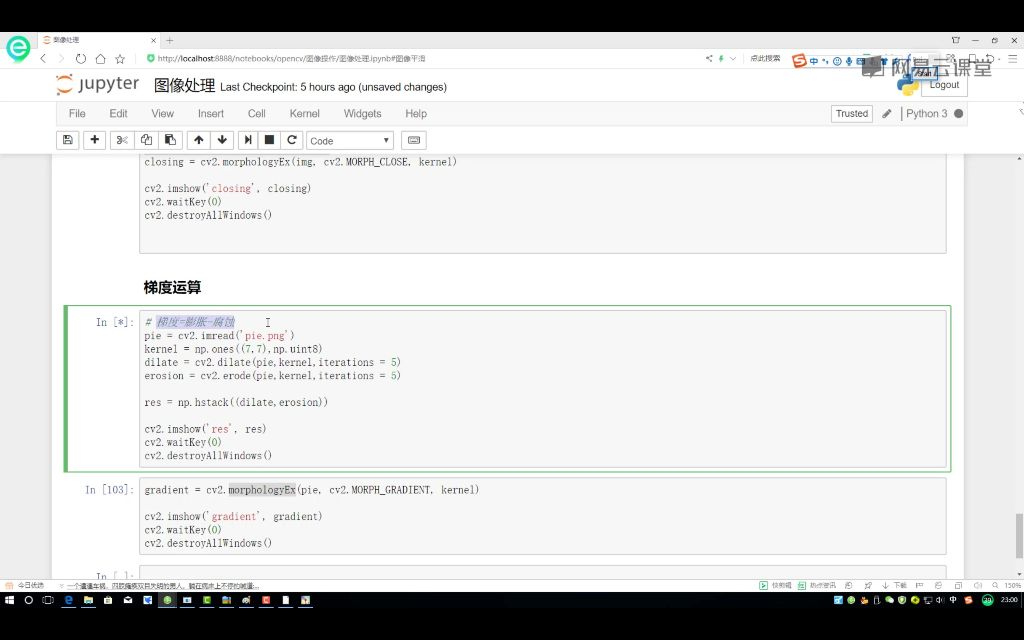This screenshot has width=1024, height=640.
Task: Open the Widgets menu
Action: pyautogui.click(x=362, y=114)
